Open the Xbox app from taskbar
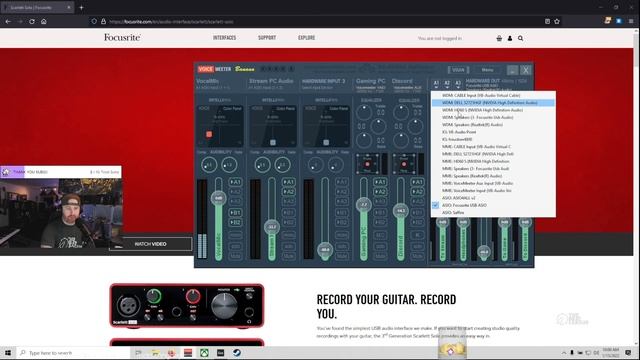Image resolution: width=640 pixels, height=360 pixels. coord(204,353)
